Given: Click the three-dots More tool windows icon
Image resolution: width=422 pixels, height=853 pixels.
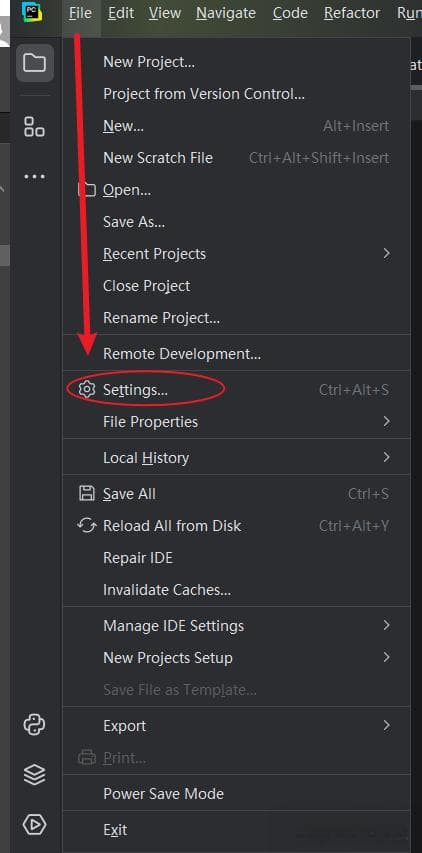Looking at the screenshot, I should tap(35, 177).
